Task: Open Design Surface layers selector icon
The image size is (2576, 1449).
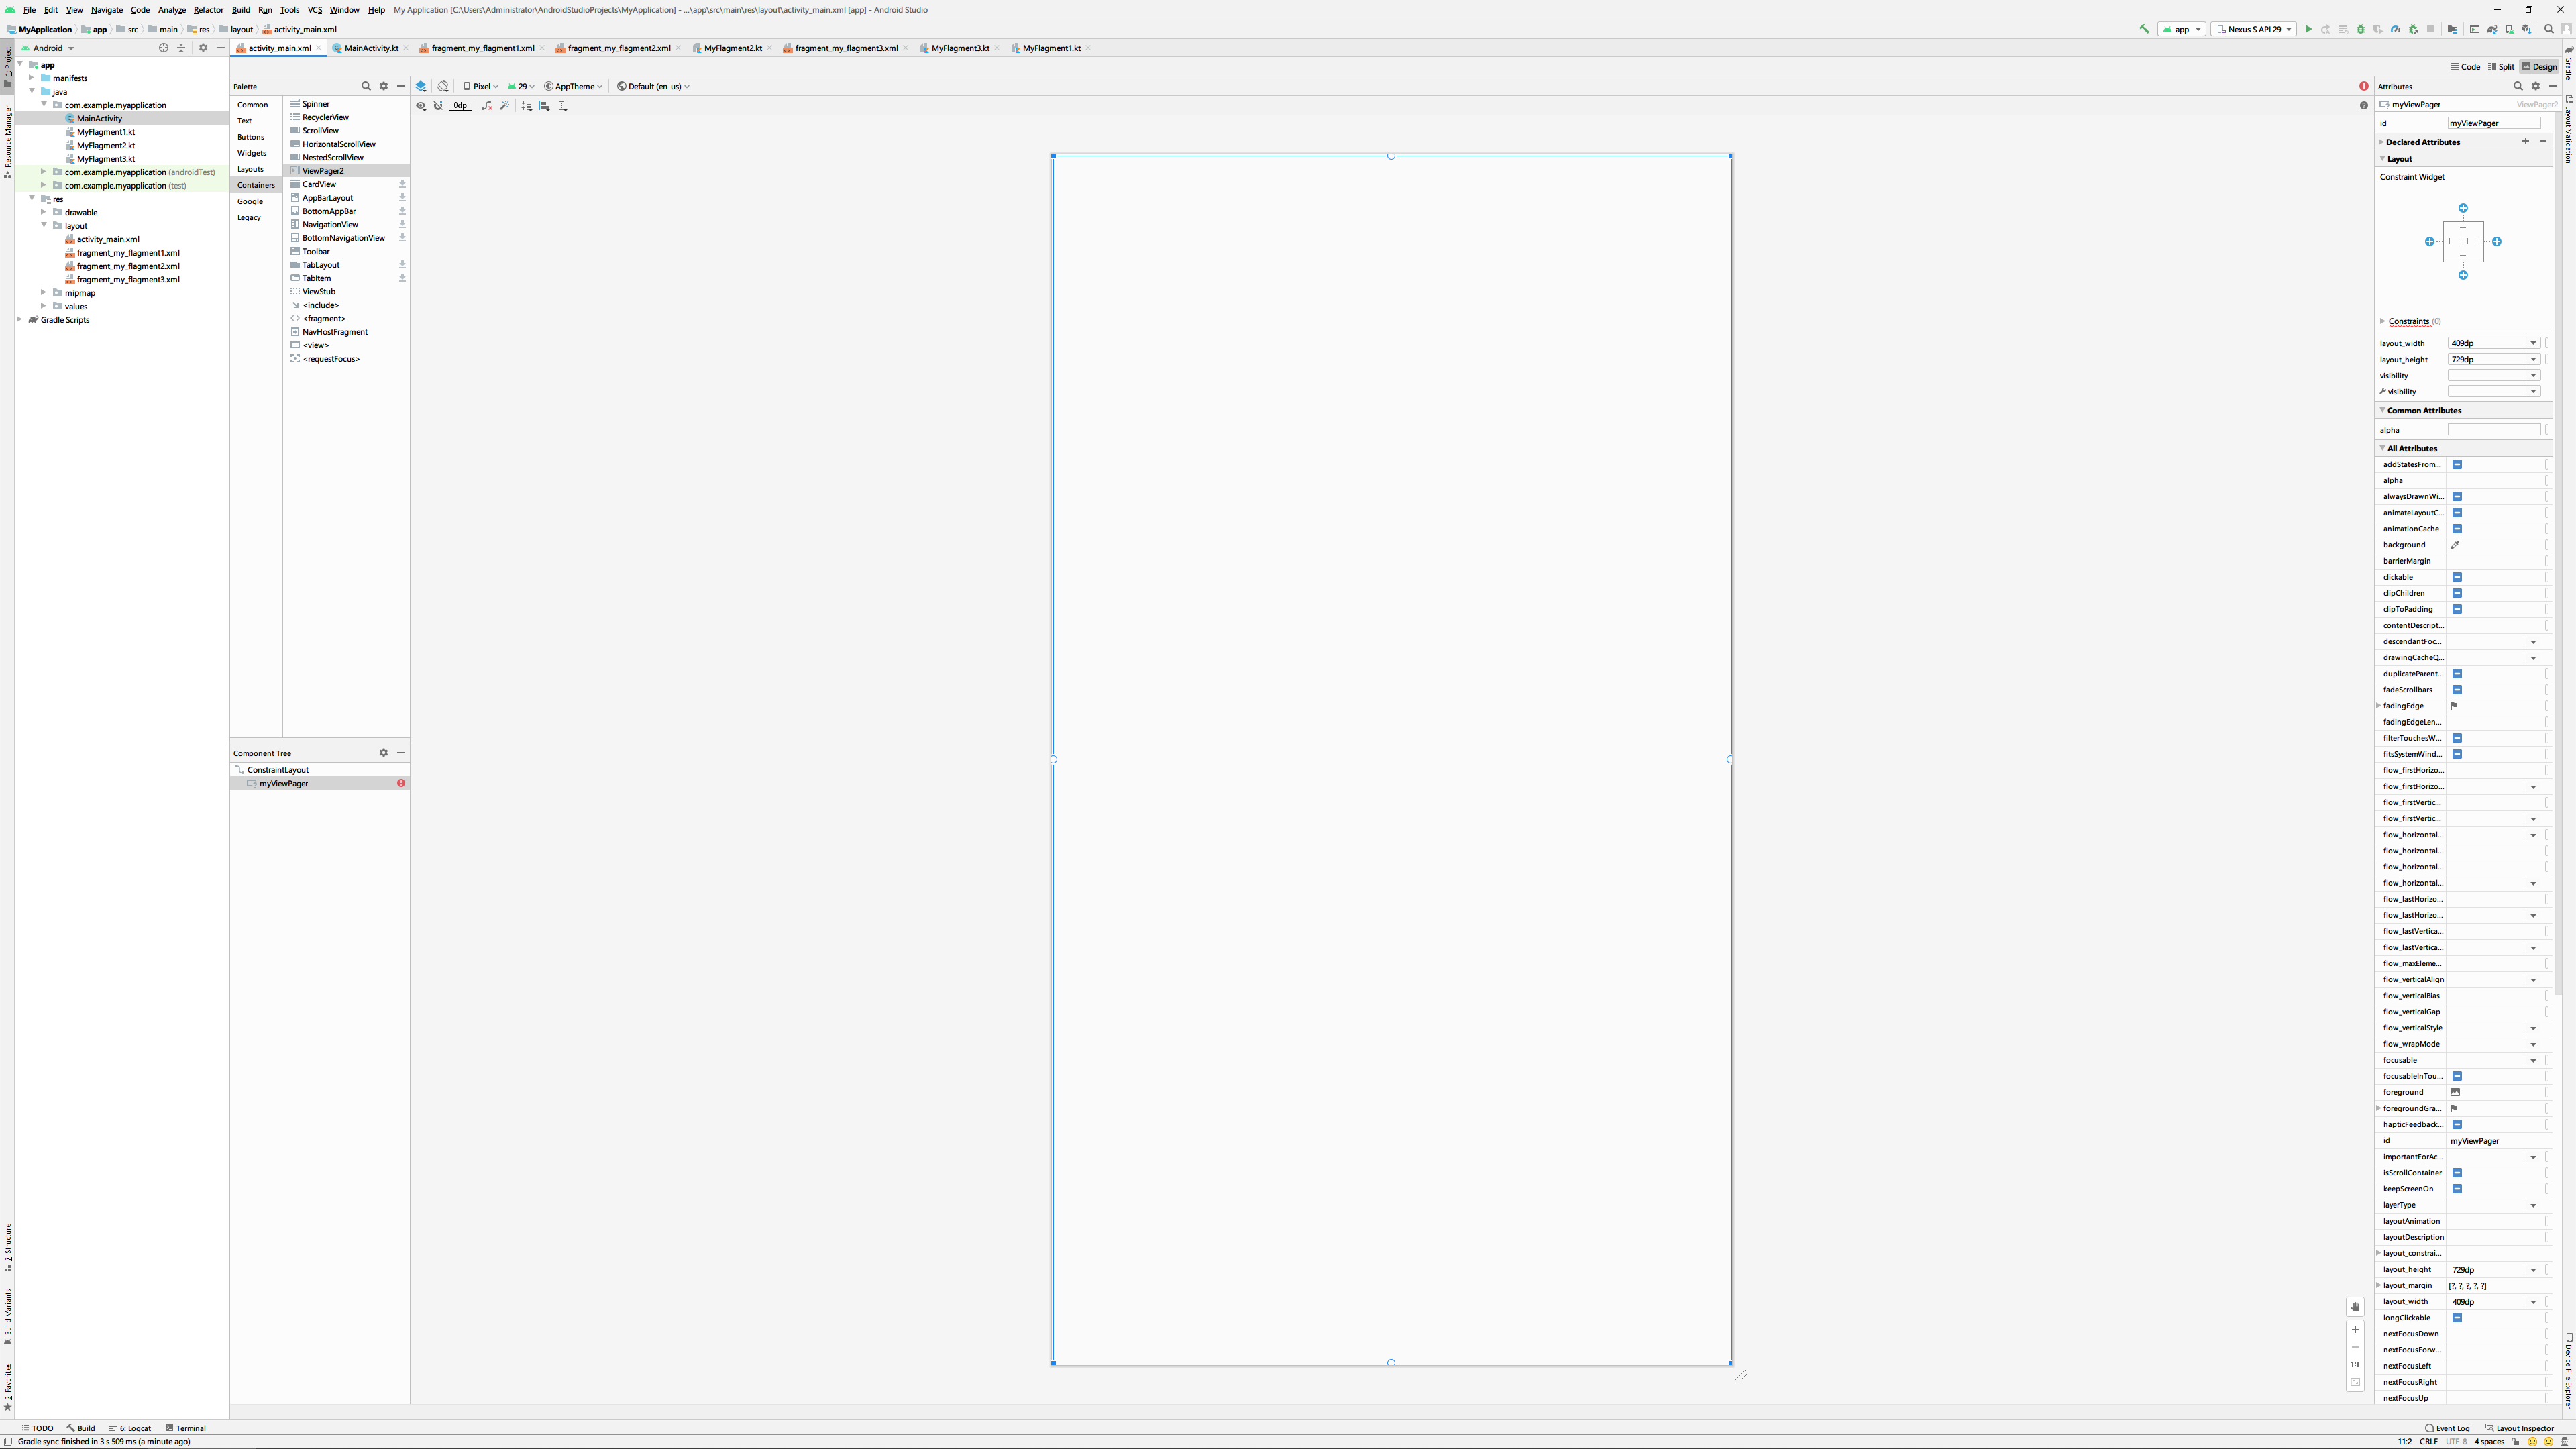Action: coord(421,86)
